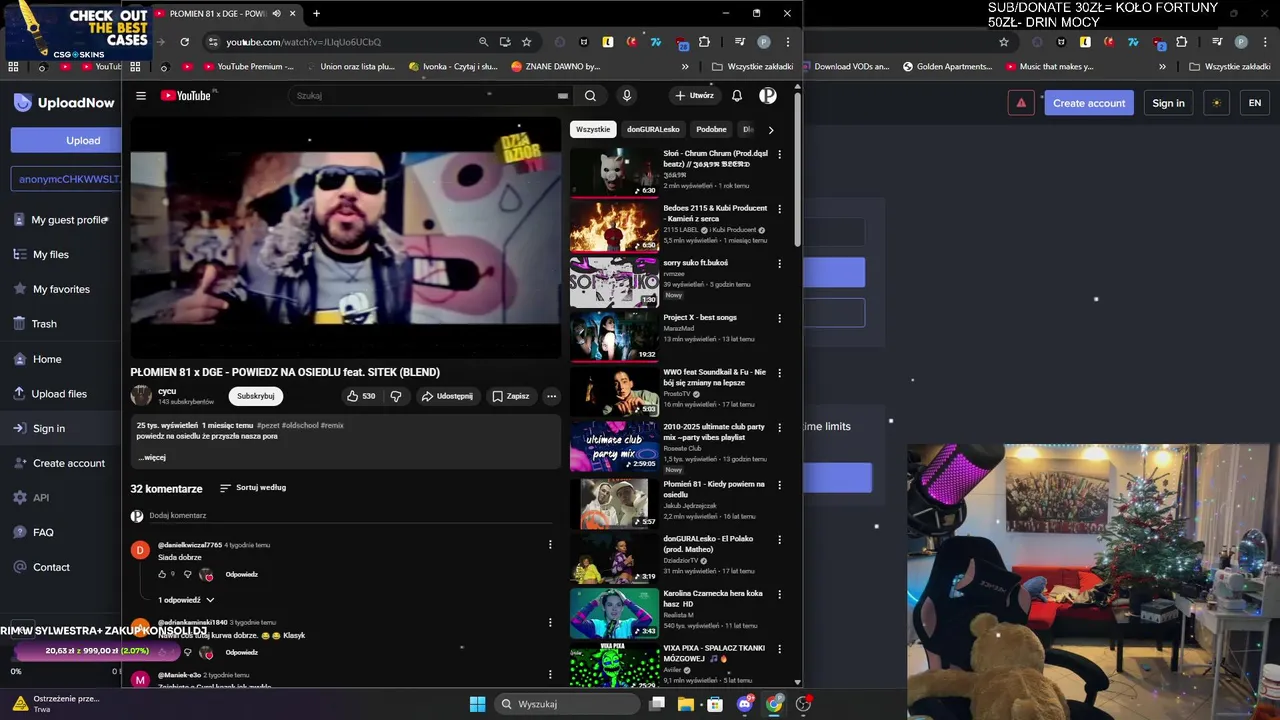The image size is (1280, 720).
Task: Click the cycu channel avatar
Action: 141,396
